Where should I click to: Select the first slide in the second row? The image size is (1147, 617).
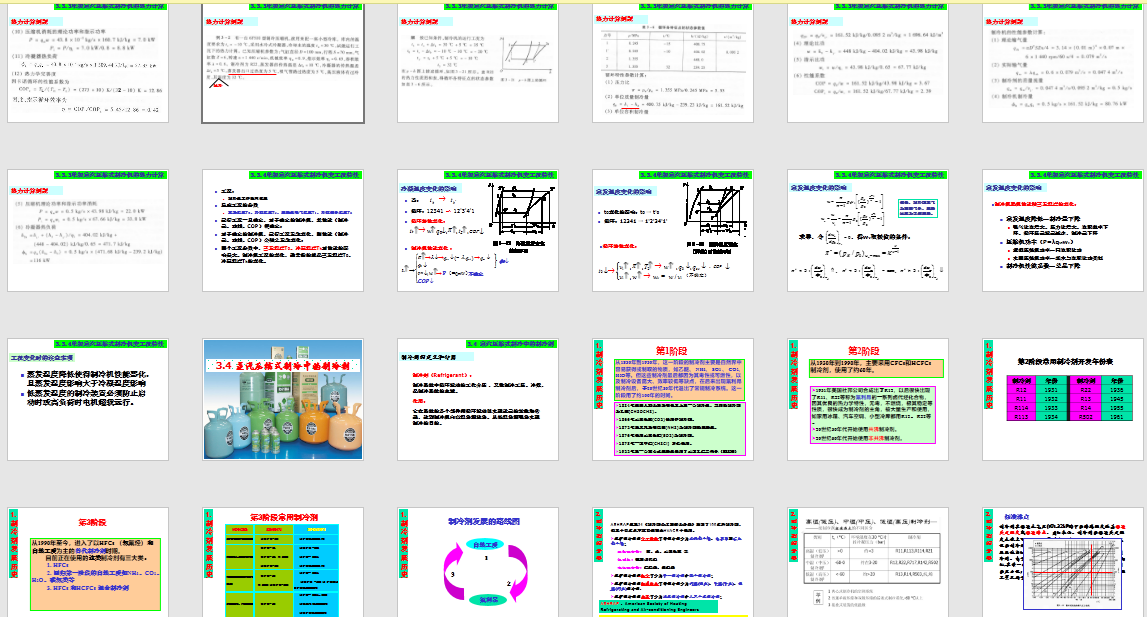86,232
